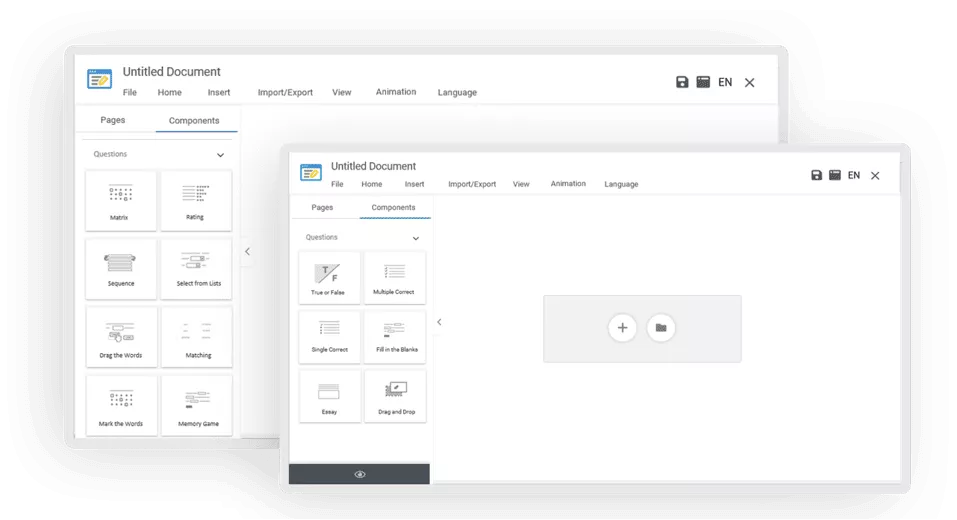The height and width of the screenshot is (520, 957).
Task: Select Components tab in back window
Action: pyautogui.click(x=194, y=120)
